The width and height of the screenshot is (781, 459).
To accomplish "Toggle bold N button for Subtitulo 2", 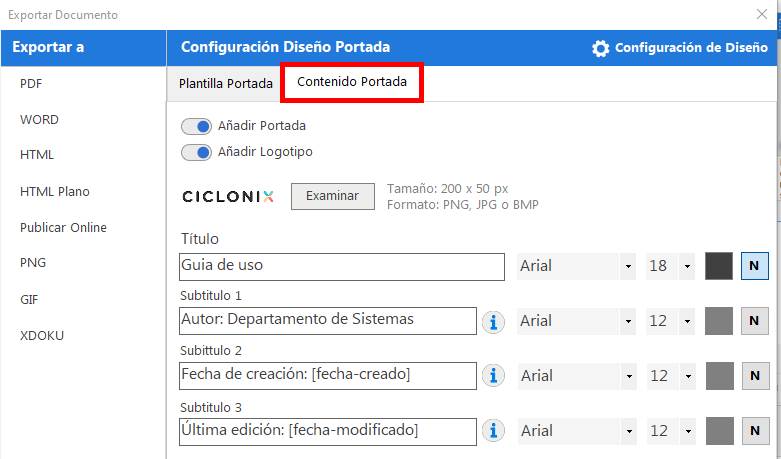I will (754, 376).
